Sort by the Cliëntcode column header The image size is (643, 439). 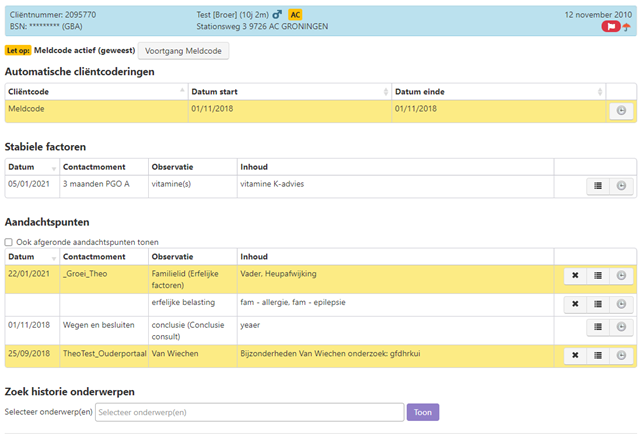click(x=95, y=91)
